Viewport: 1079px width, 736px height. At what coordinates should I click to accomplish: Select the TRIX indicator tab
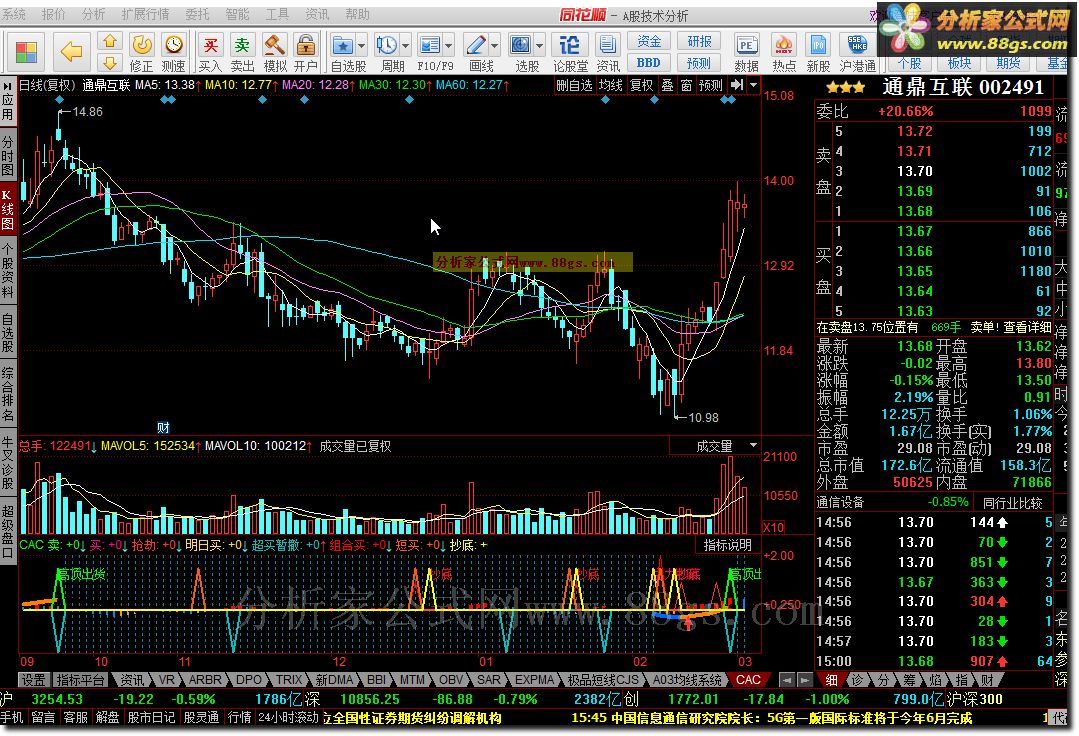(289, 680)
